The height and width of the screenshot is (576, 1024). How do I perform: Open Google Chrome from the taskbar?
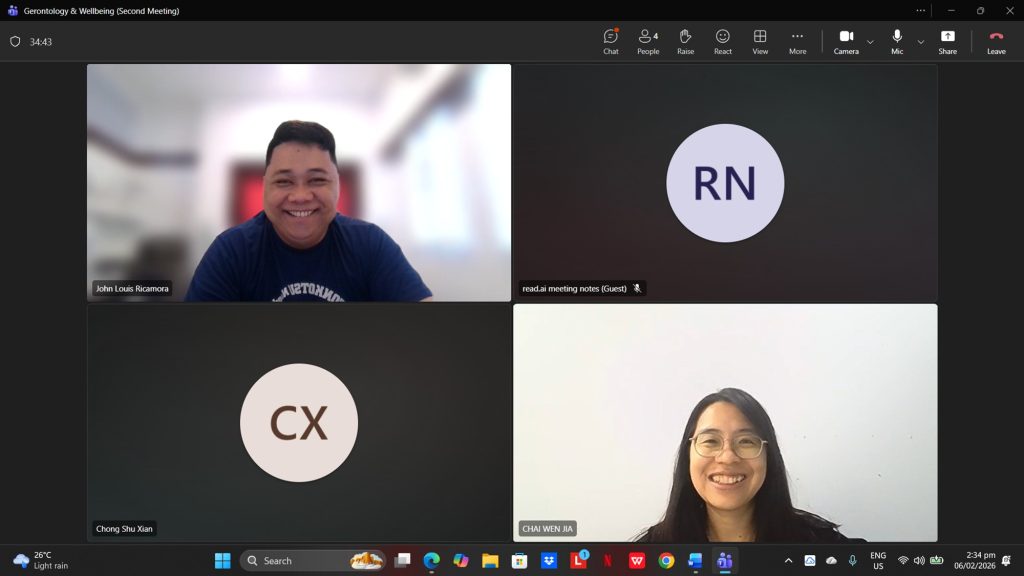(x=666, y=561)
